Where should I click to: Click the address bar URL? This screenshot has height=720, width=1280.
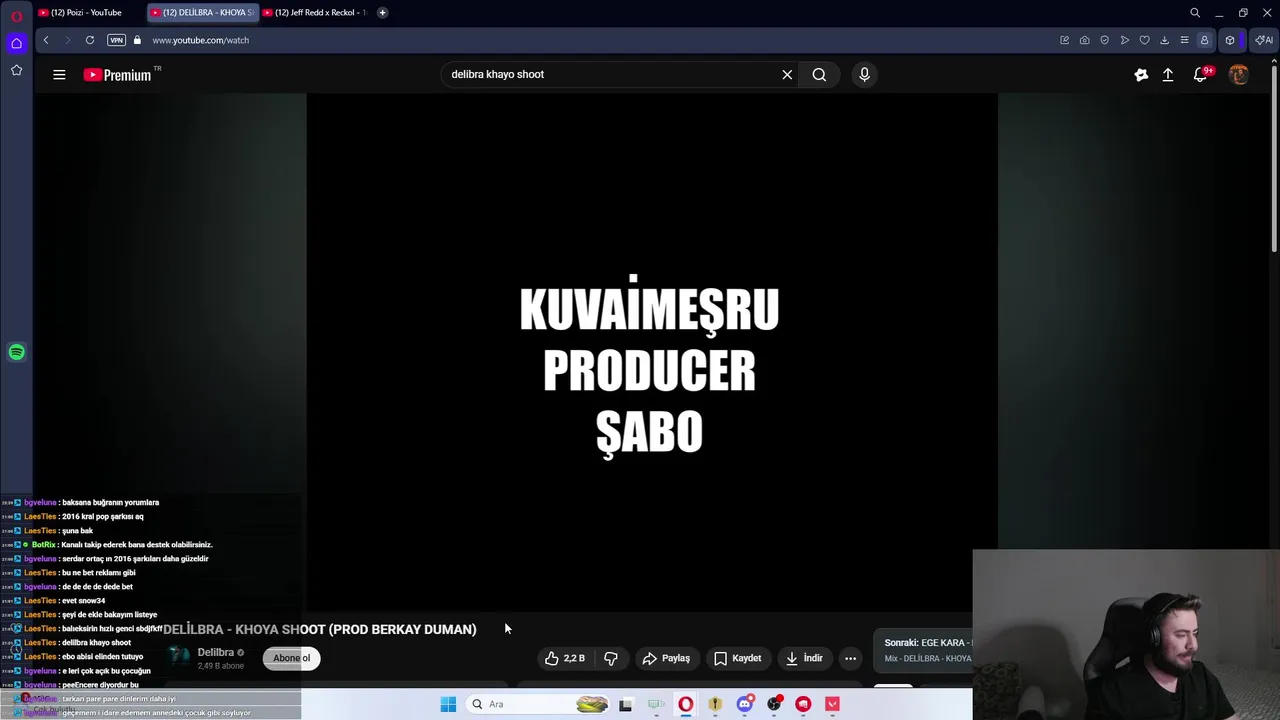200,40
